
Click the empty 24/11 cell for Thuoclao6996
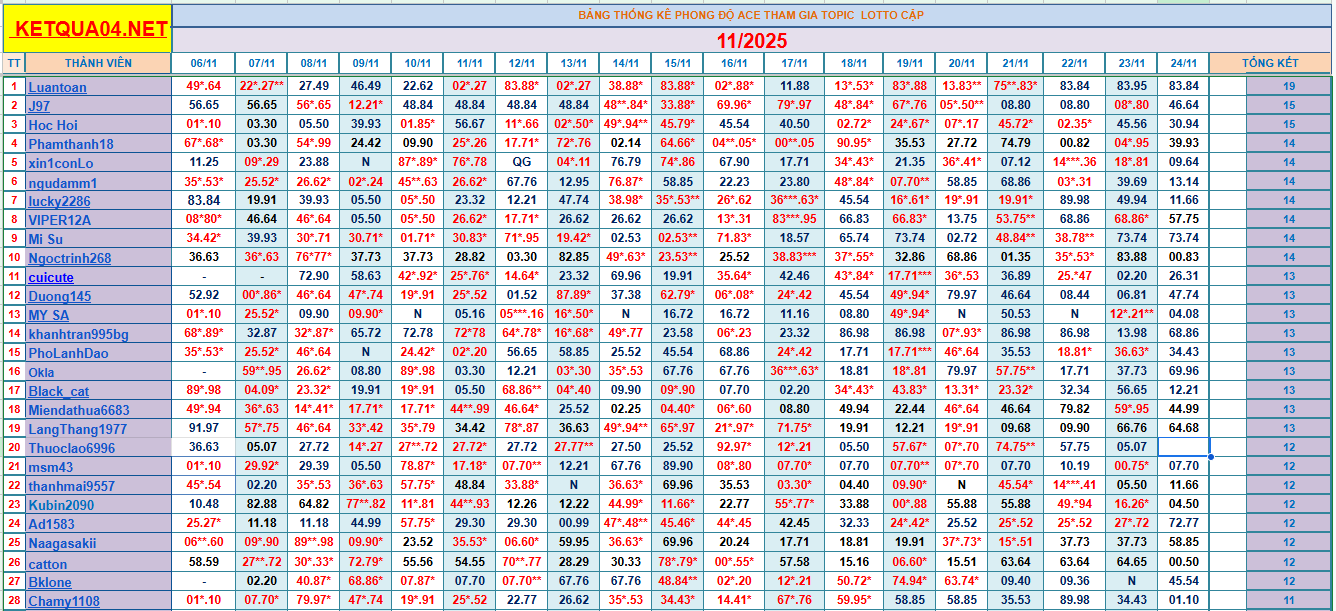coord(1183,447)
